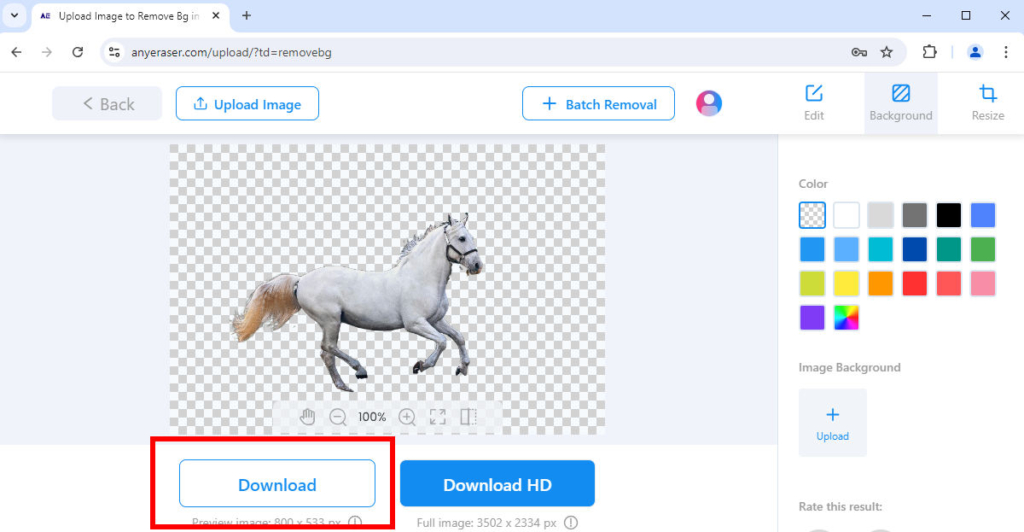Select the purple color swatch

[x=812, y=318]
